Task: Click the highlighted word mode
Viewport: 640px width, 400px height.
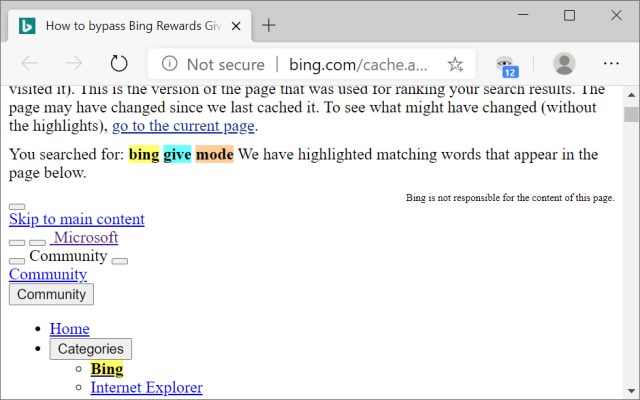Action: pos(214,154)
